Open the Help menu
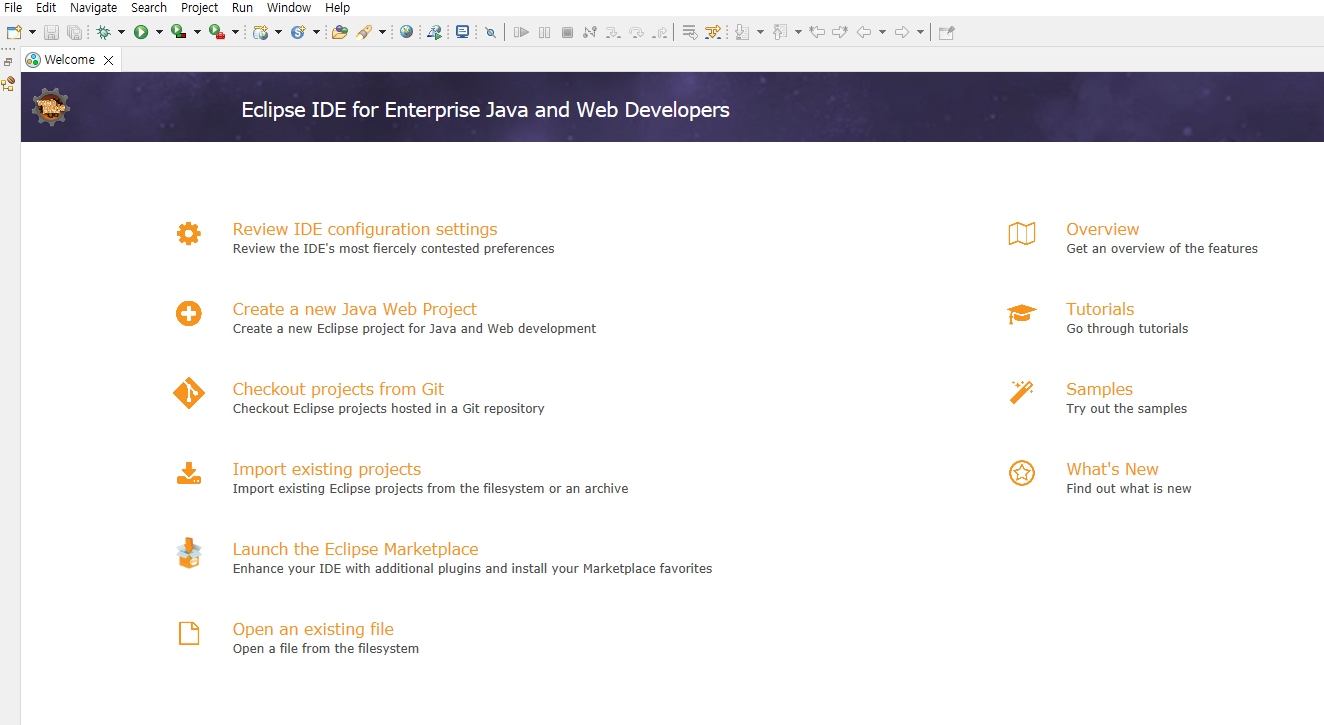 [337, 7]
